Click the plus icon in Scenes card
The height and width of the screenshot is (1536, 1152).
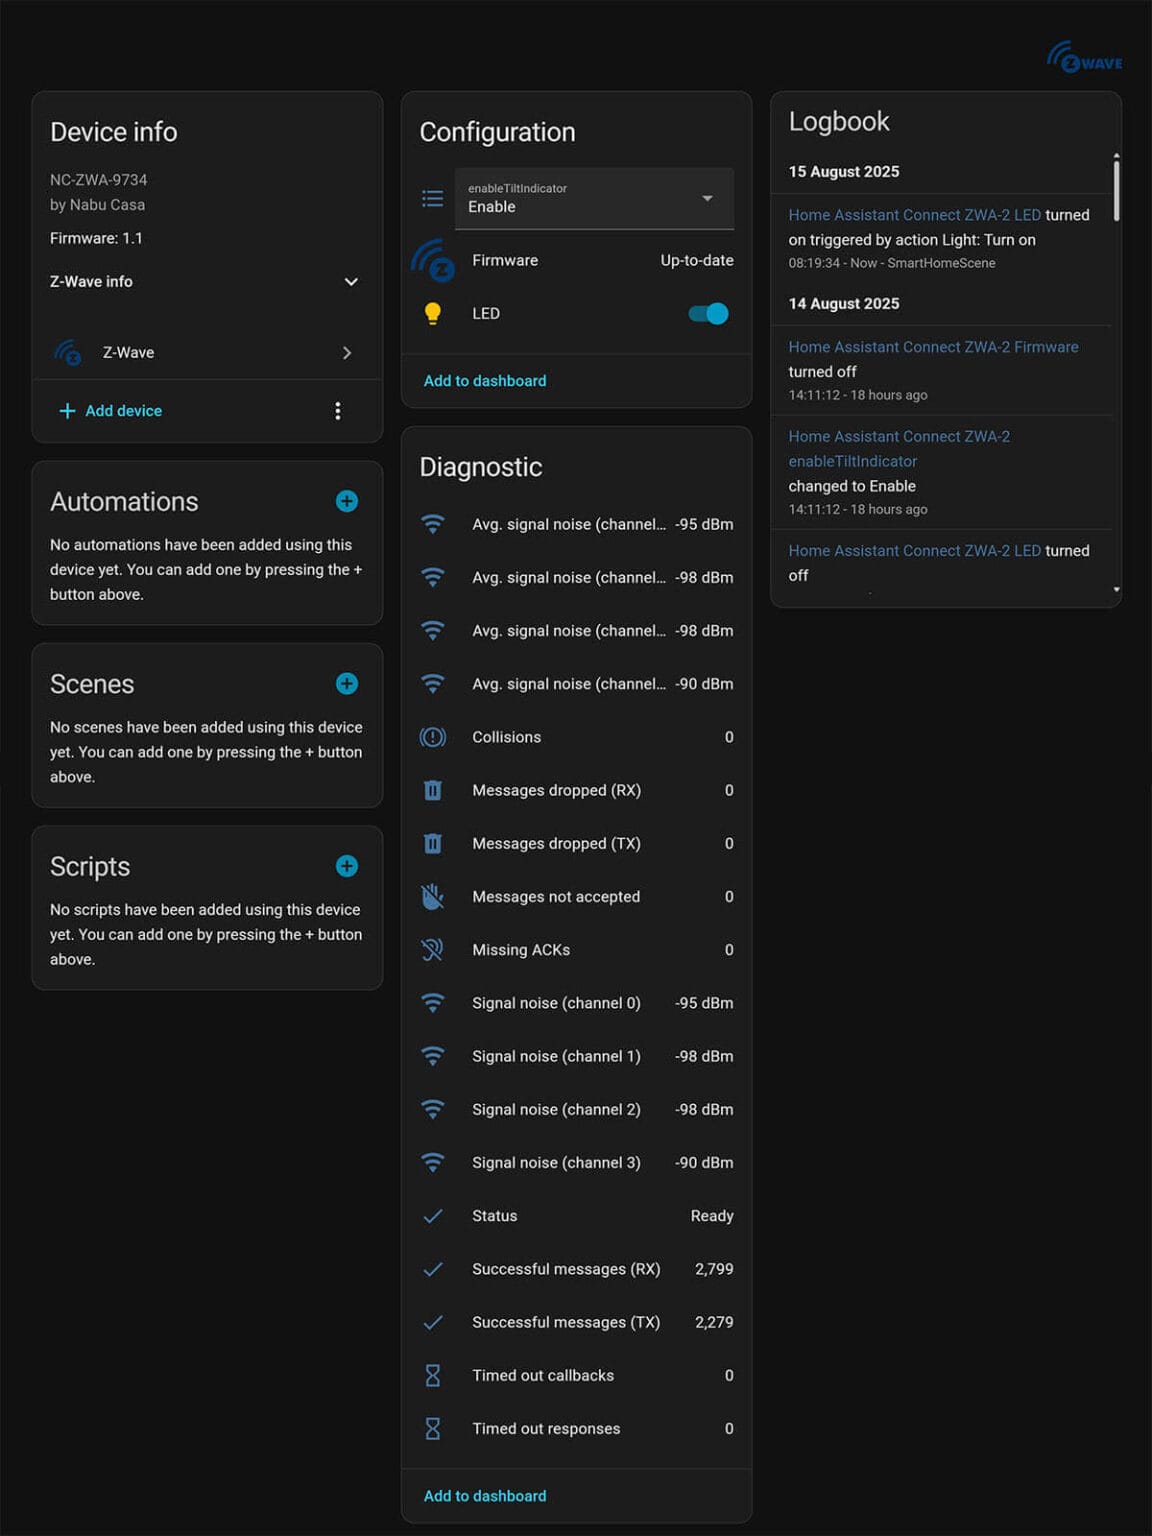coord(347,683)
